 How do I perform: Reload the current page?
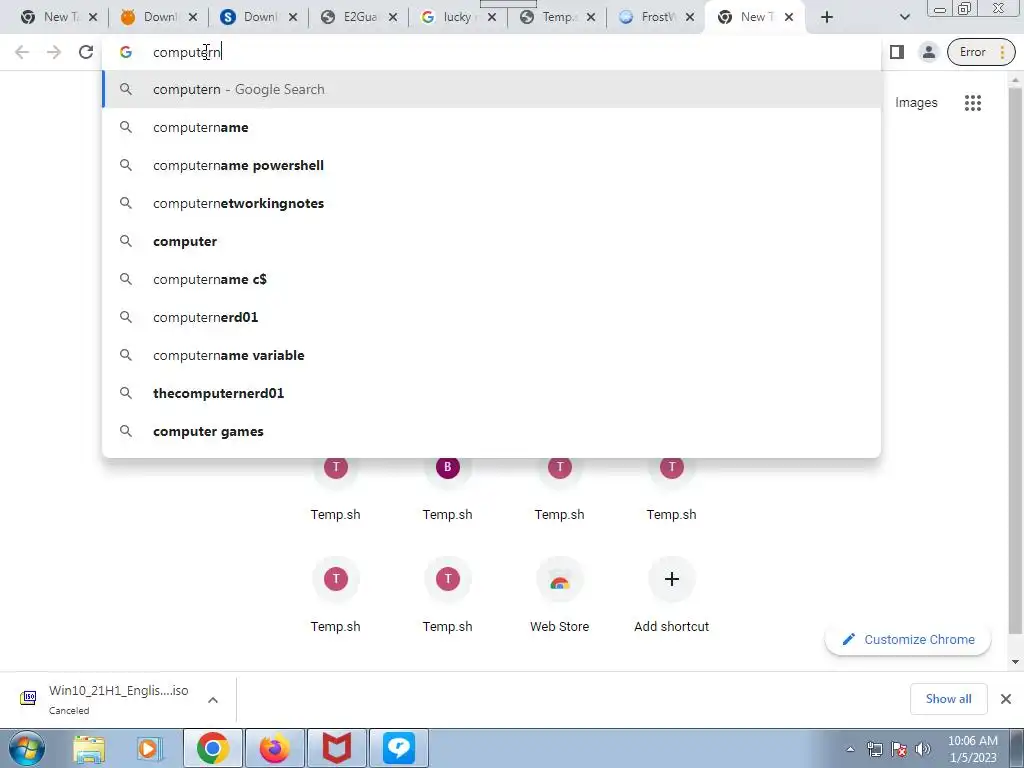tap(86, 52)
